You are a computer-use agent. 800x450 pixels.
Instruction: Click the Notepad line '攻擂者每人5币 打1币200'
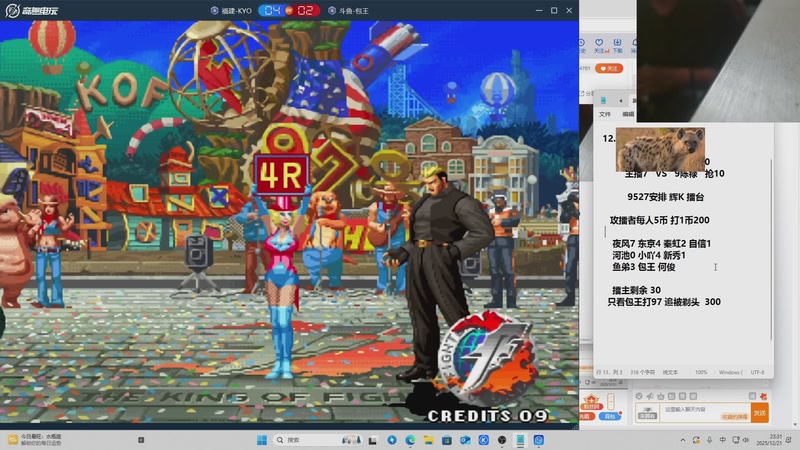(x=659, y=220)
